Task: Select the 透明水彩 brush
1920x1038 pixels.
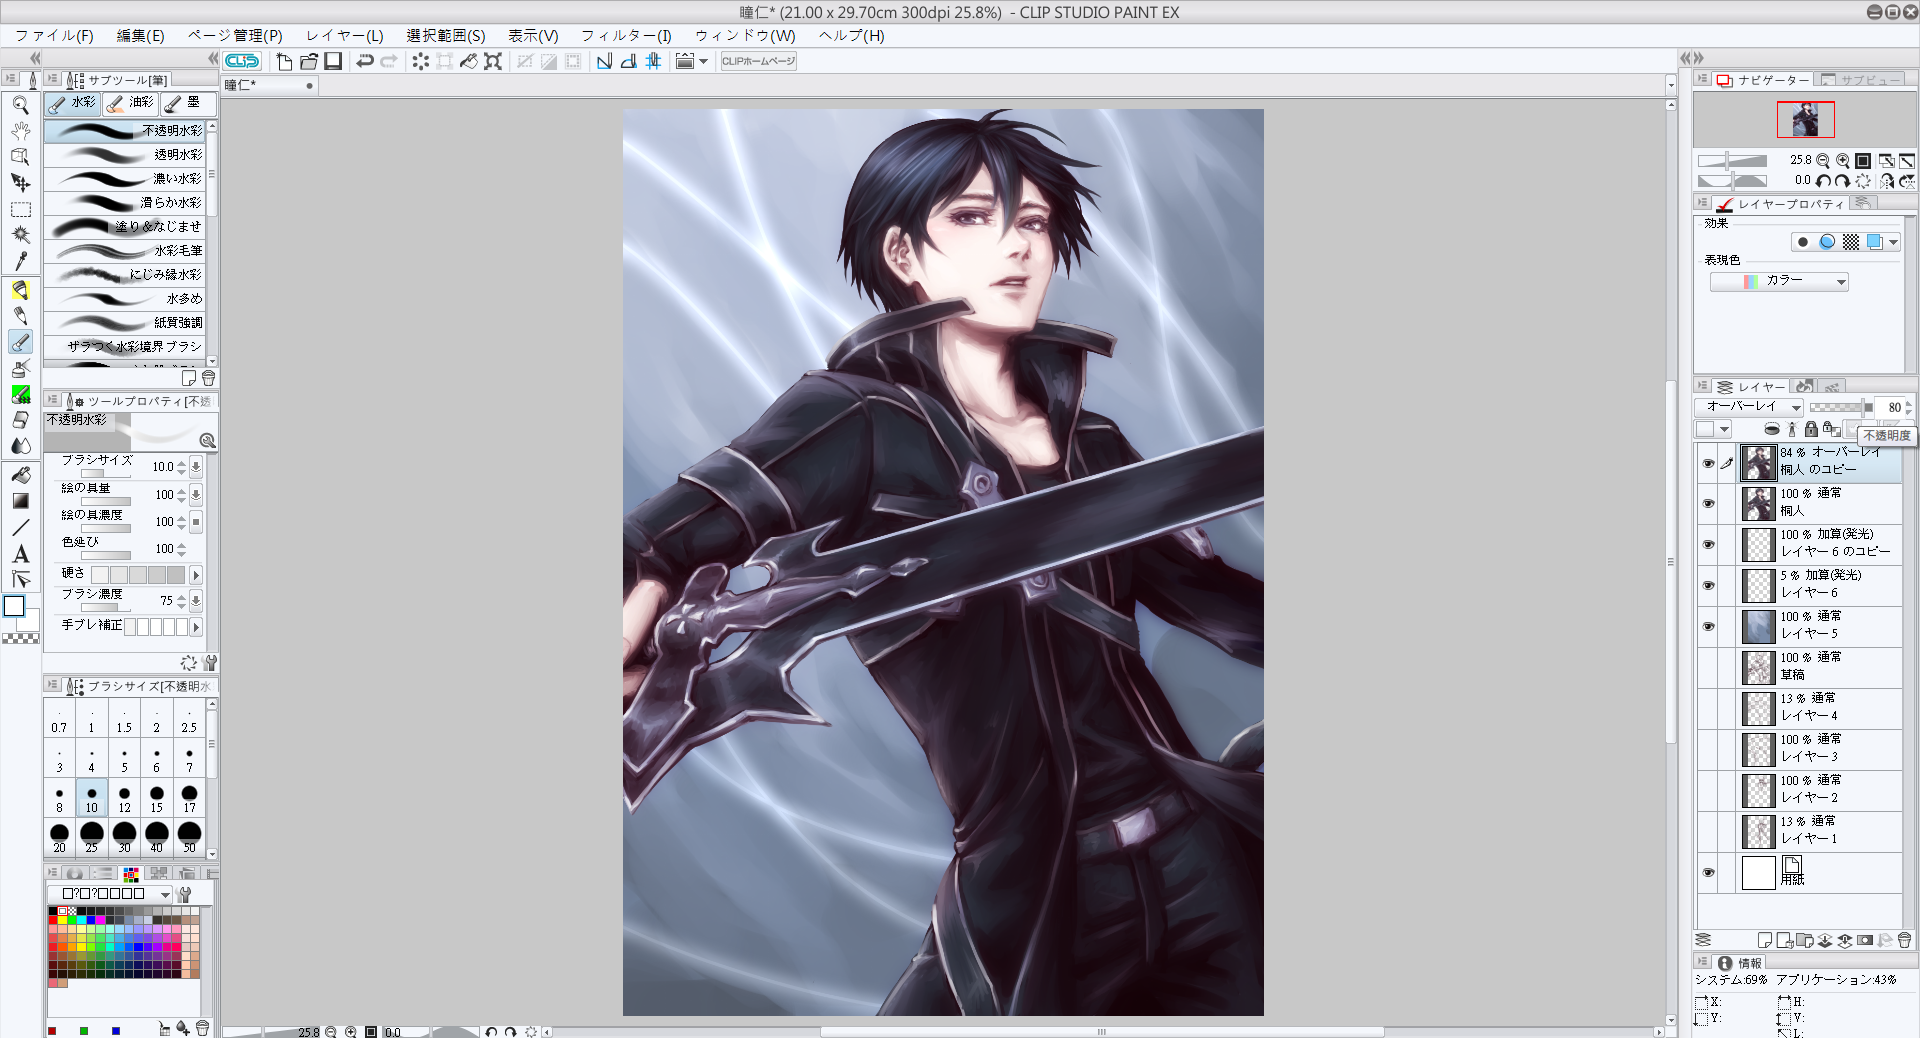Action: [125, 154]
